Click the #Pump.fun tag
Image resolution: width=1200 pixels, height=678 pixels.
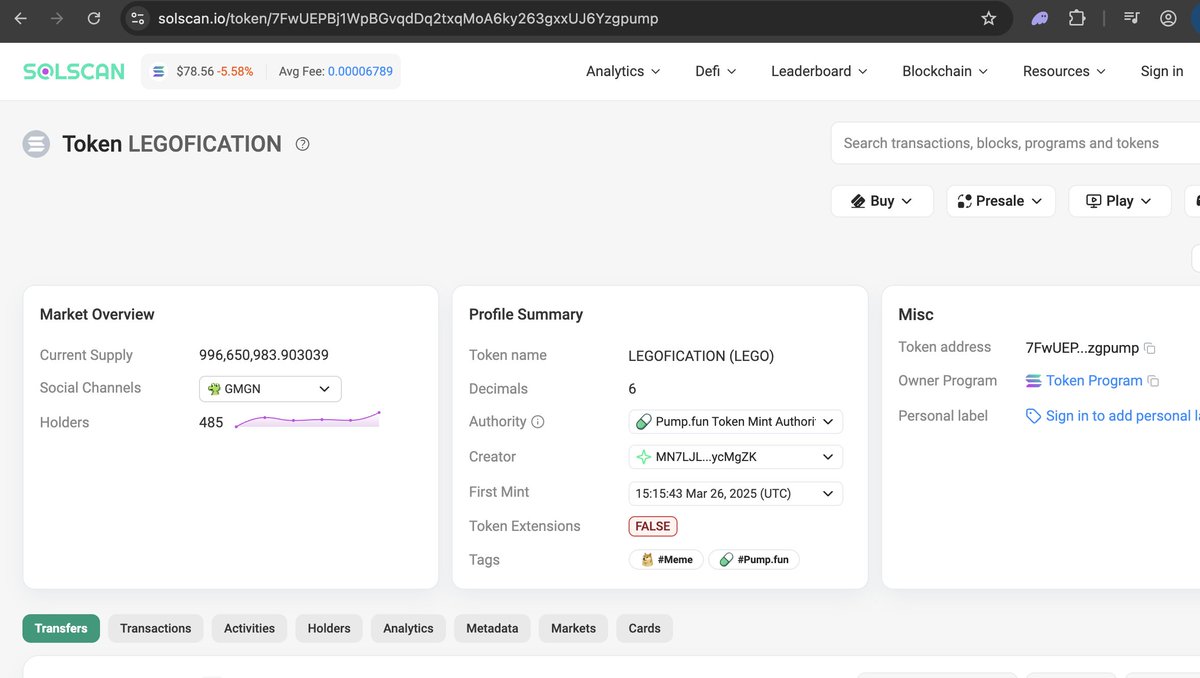coord(754,560)
